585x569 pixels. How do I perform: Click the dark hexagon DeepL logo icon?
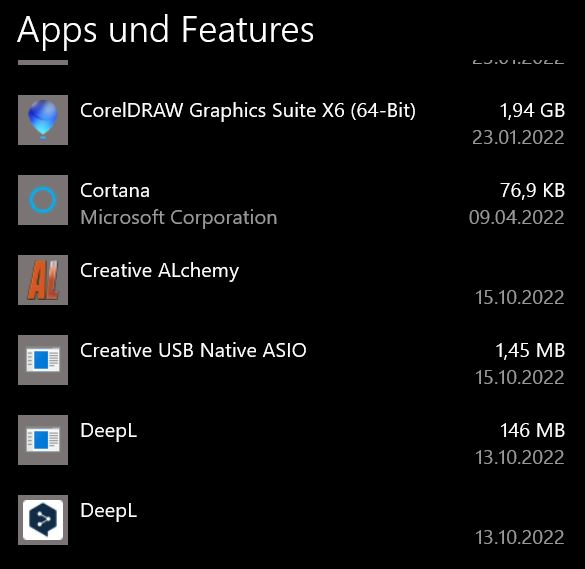[x=43, y=520]
